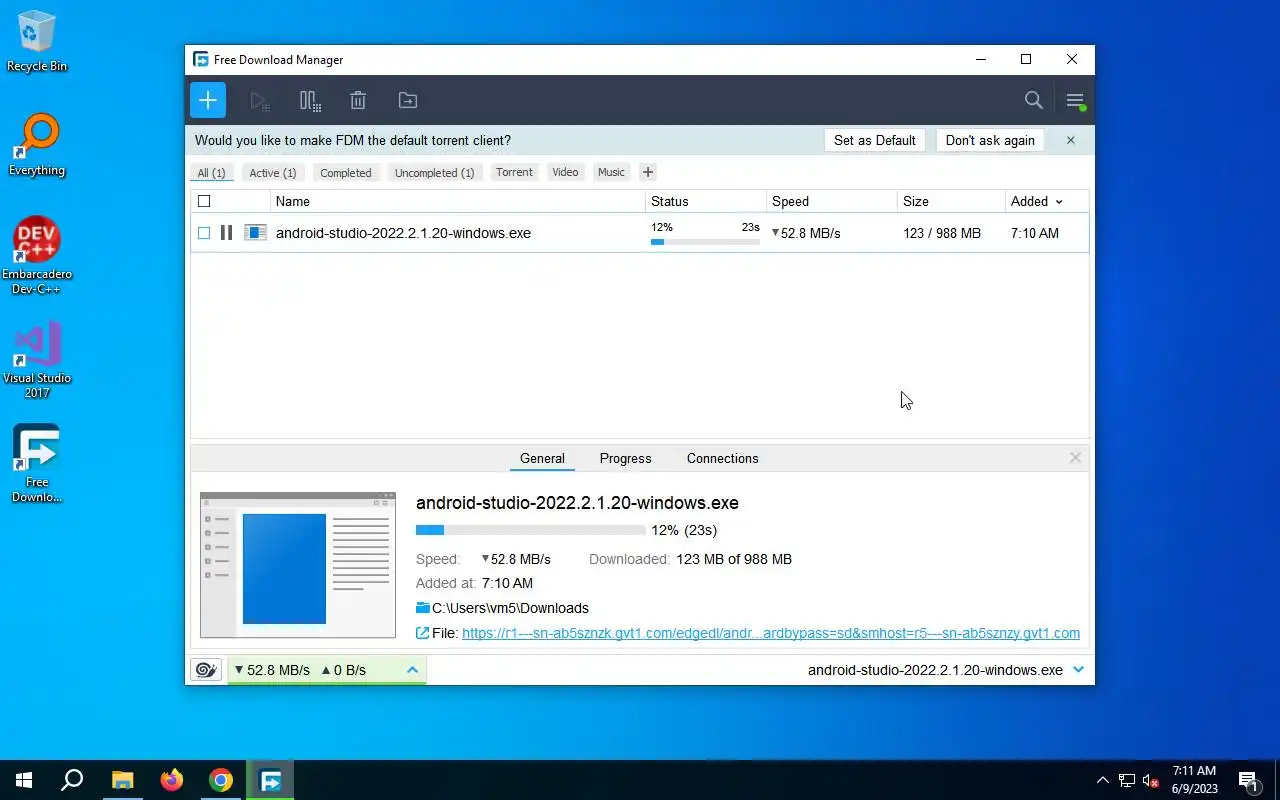Add a new download with plus button
This screenshot has height=800, width=1280.
(208, 100)
